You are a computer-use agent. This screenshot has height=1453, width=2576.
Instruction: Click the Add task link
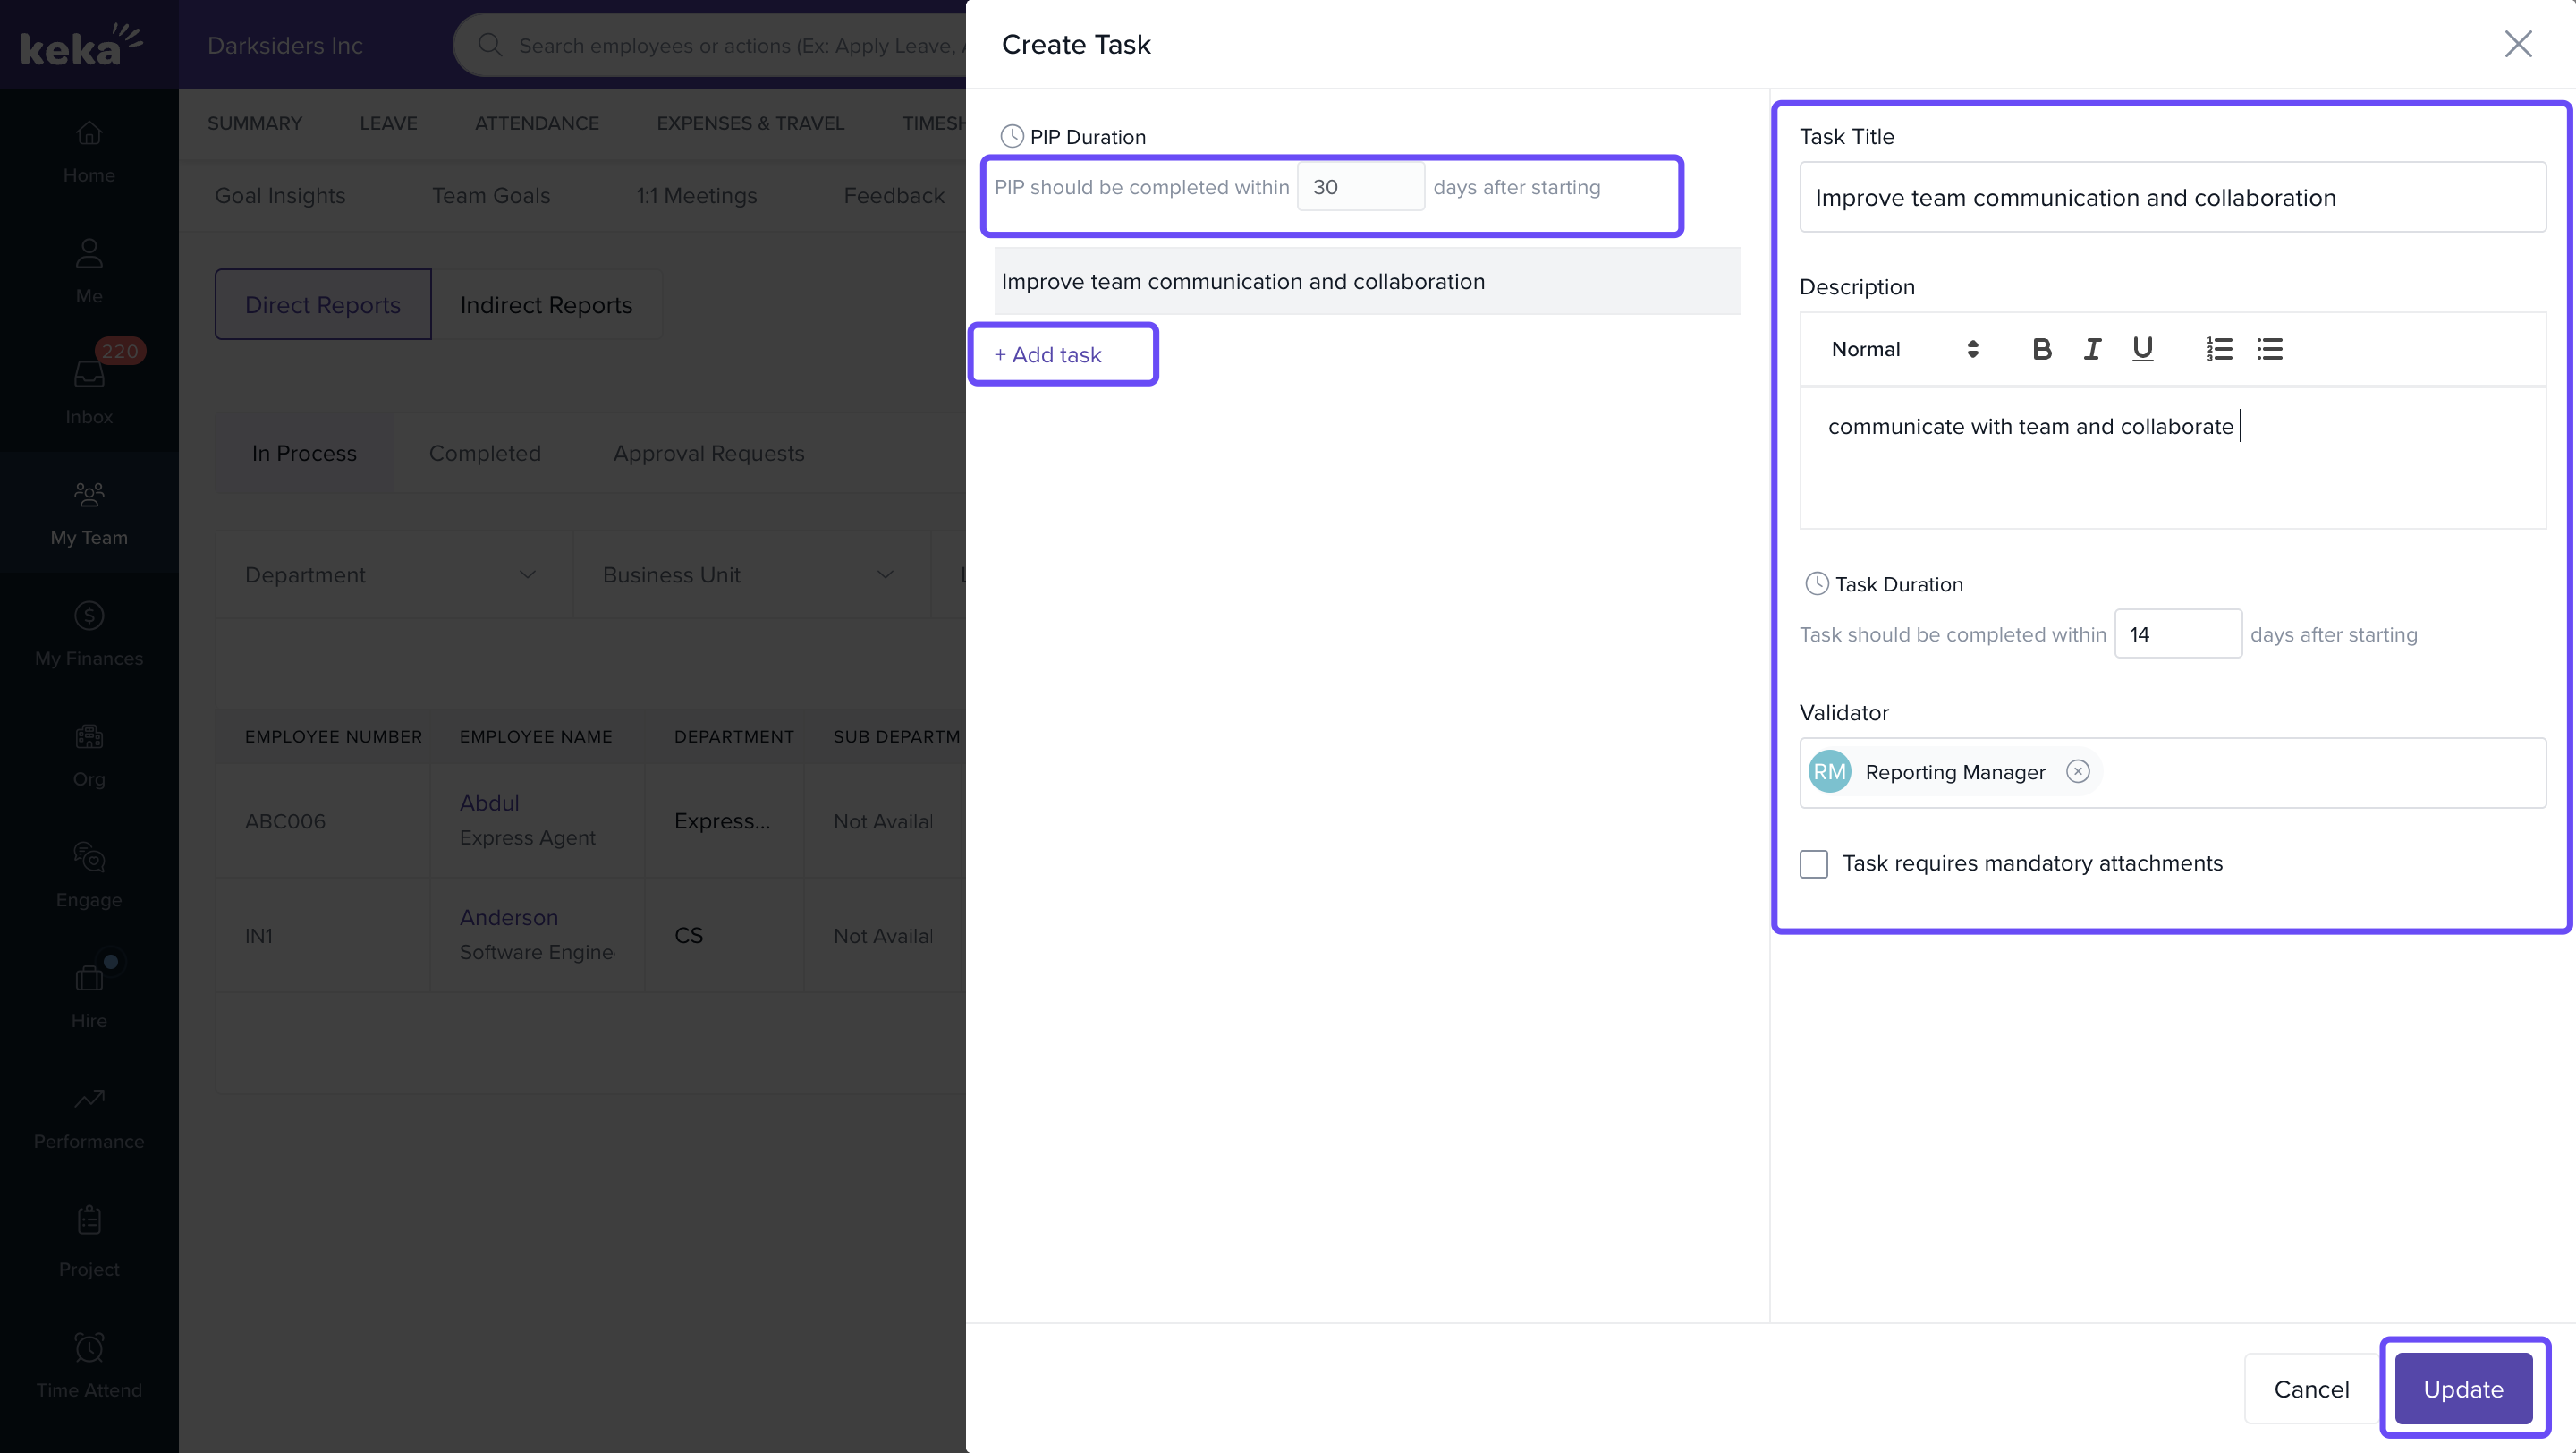1048,355
